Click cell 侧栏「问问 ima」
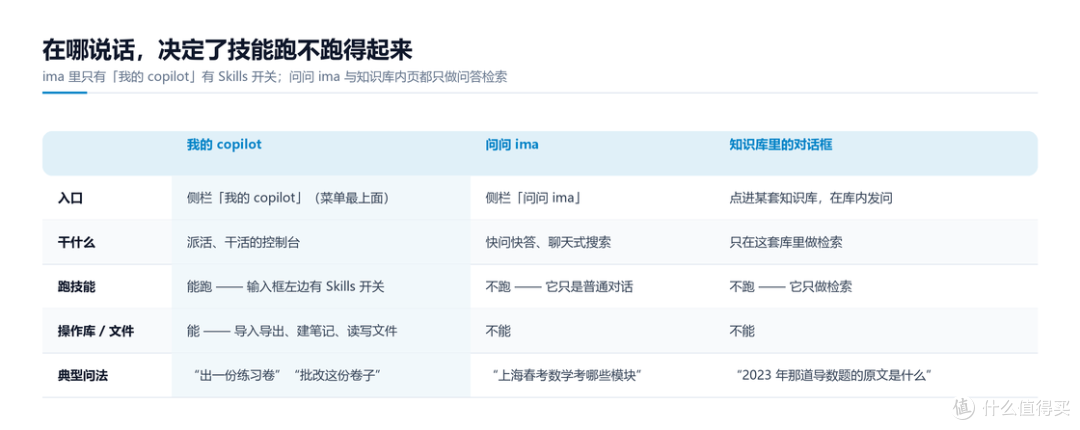This screenshot has height=430, width=1080. click(x=535, y=198)
